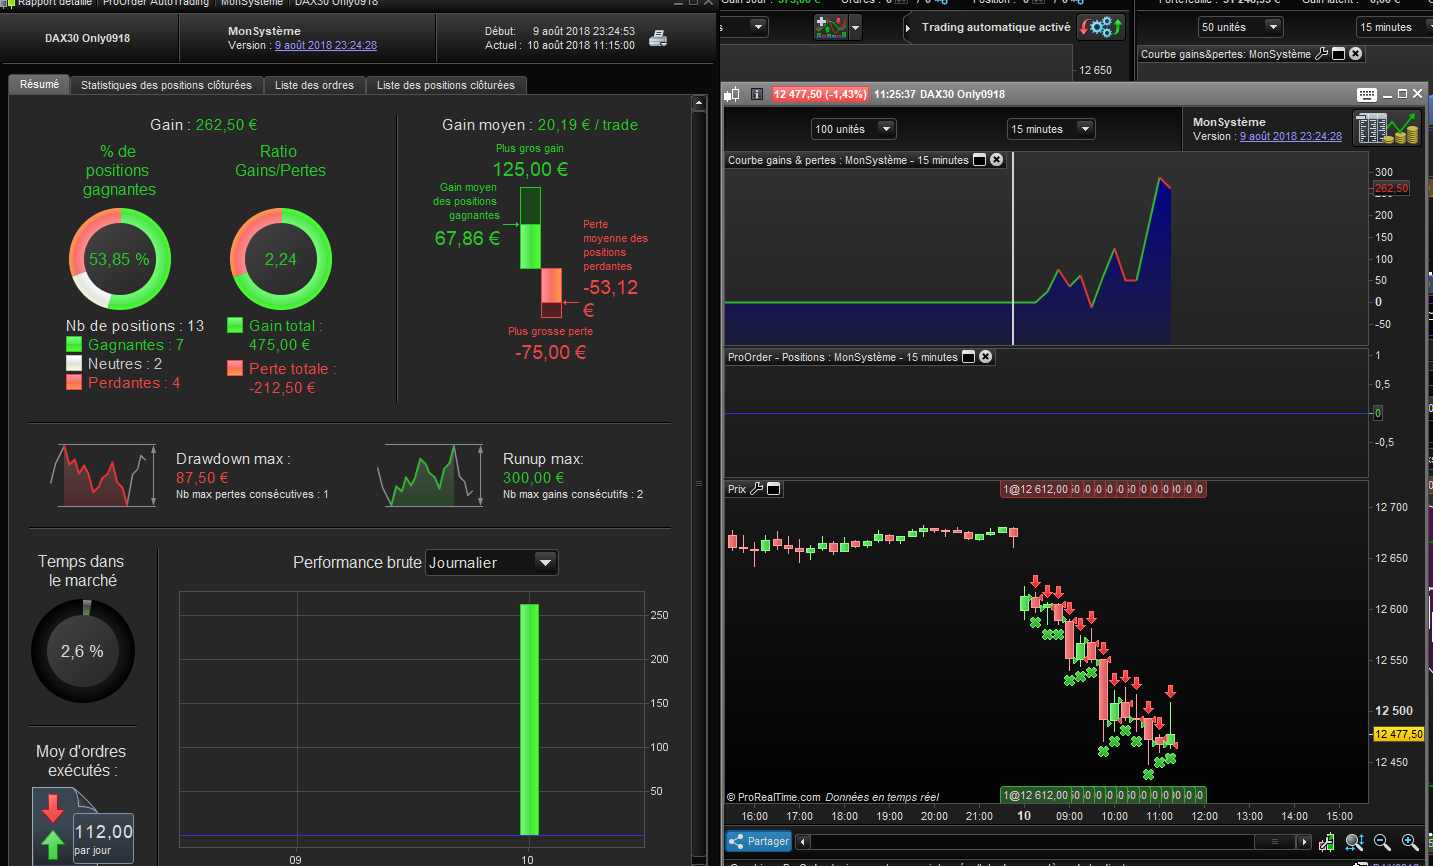Image resolution: width=1433 pixels, height=866 pixels.
Task: Open the Prix panel wrench settings
Action: click(x=757, y=489)
